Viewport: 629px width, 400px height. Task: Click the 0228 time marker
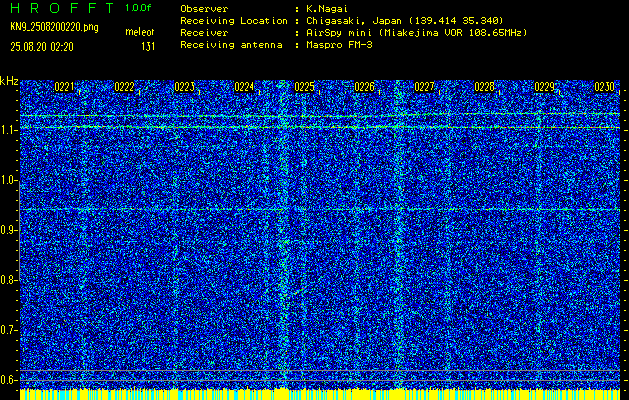point(485,87)
